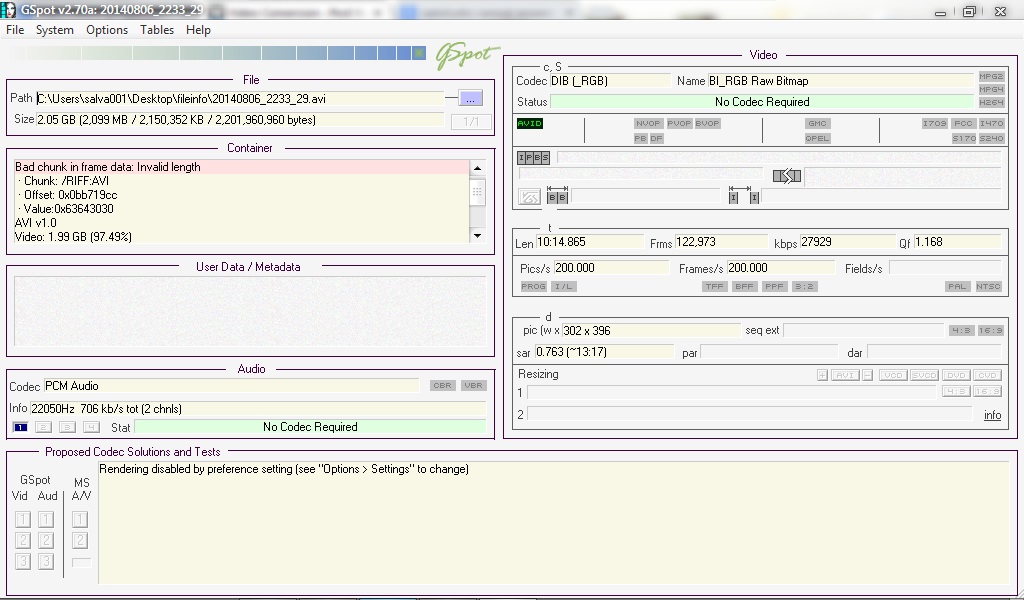This screenshot has height=600, width=1024.
Task: Open the Options menu
Action: click(x=106, y=30)
